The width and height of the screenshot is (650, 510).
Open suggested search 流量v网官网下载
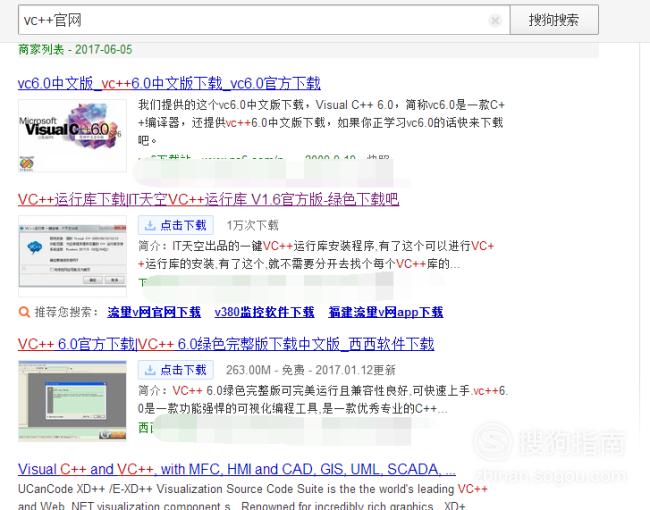click(154, 312)
